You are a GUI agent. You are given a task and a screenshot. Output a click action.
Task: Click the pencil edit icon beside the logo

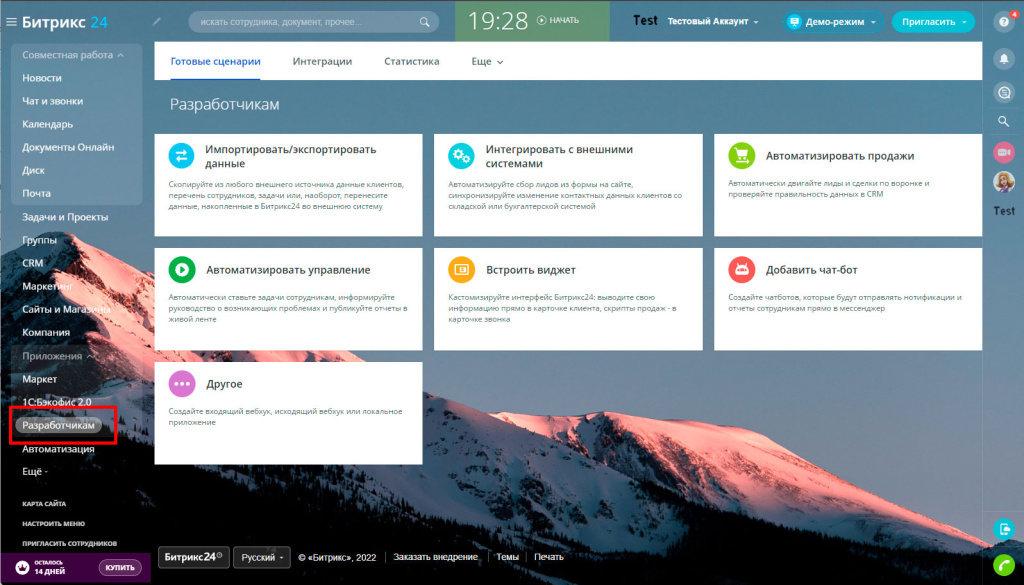(x=157, y=21)
